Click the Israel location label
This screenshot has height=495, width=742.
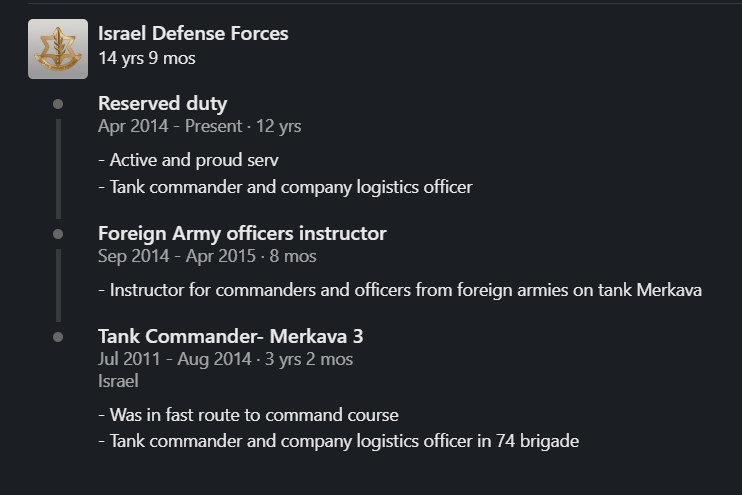coord(118,381)
